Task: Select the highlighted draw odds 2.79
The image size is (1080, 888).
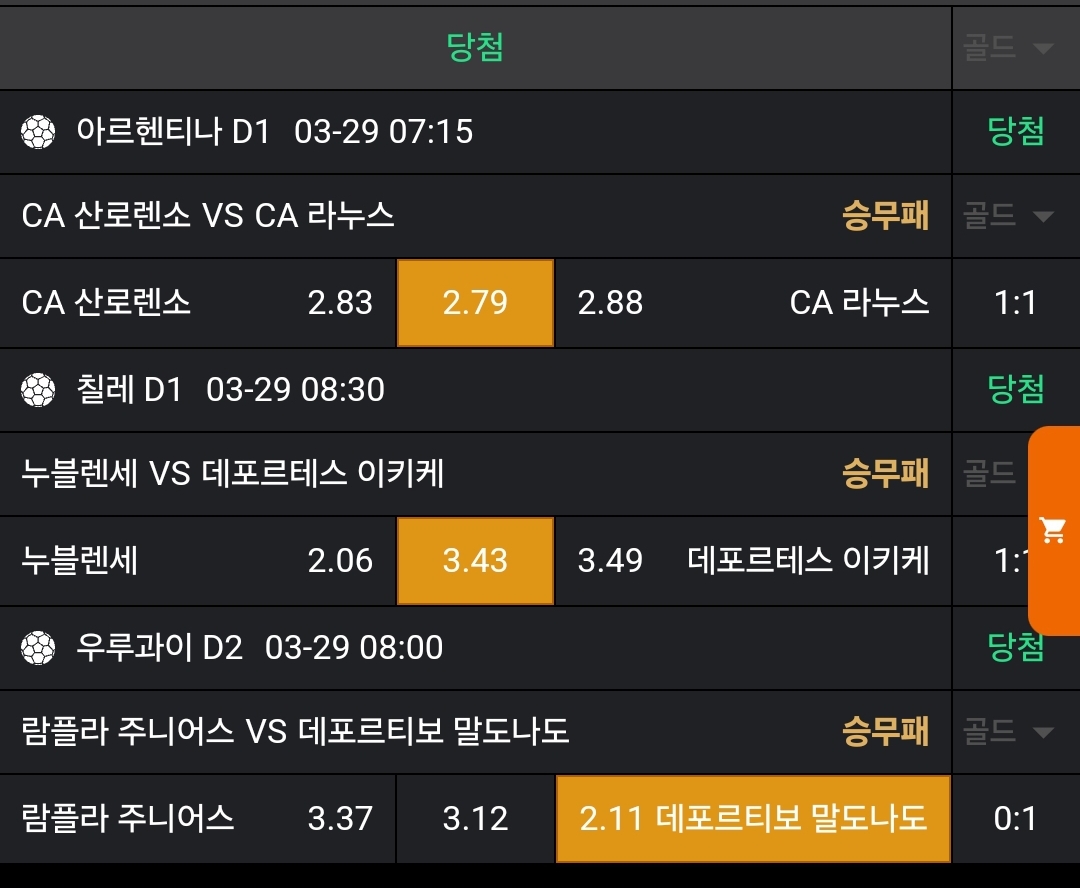Action: coord(475,303)
